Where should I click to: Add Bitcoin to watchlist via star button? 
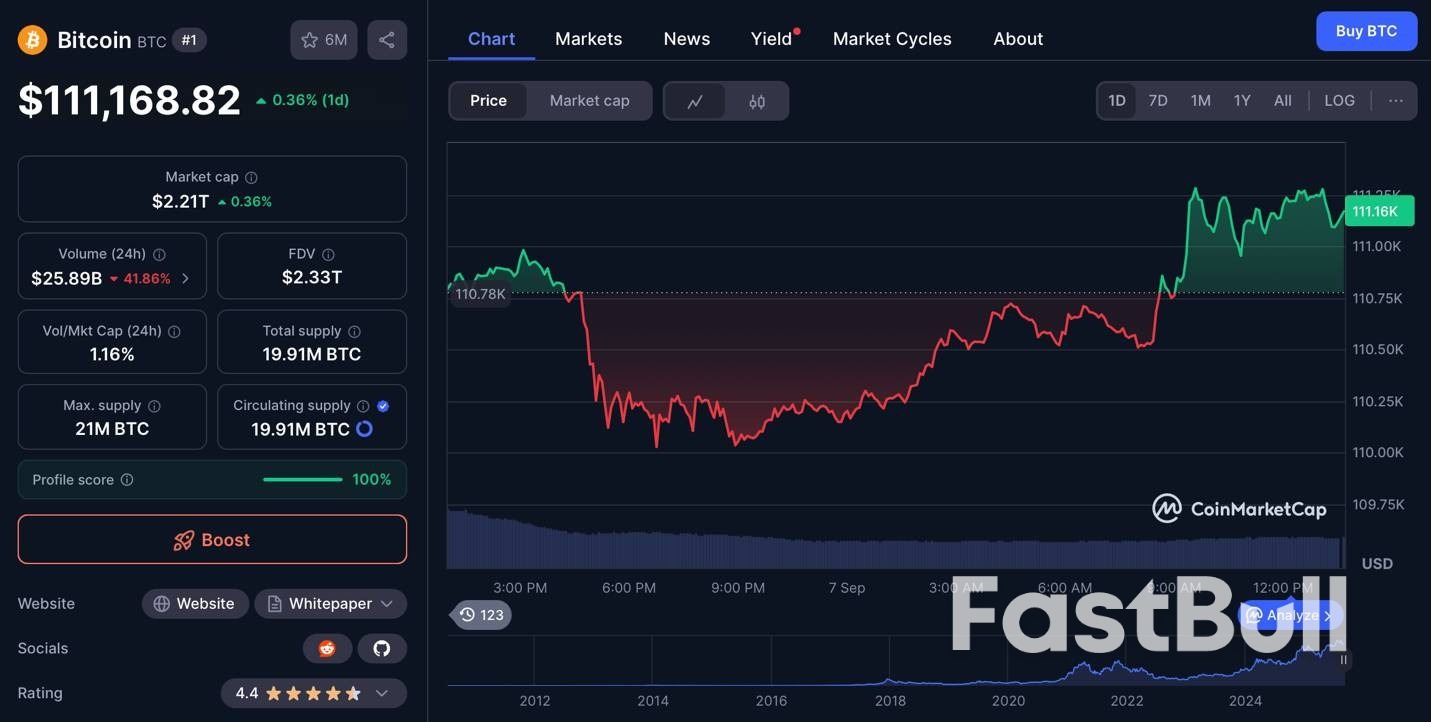point(323,40)
